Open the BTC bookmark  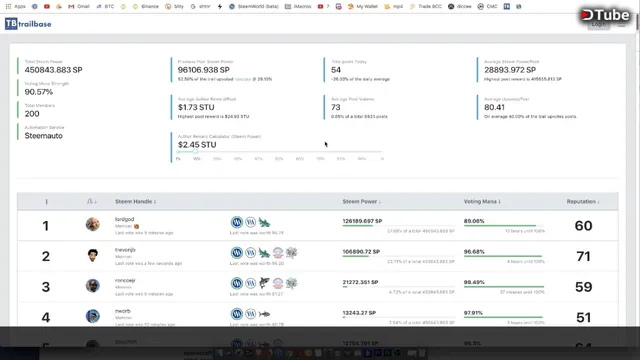105,7
